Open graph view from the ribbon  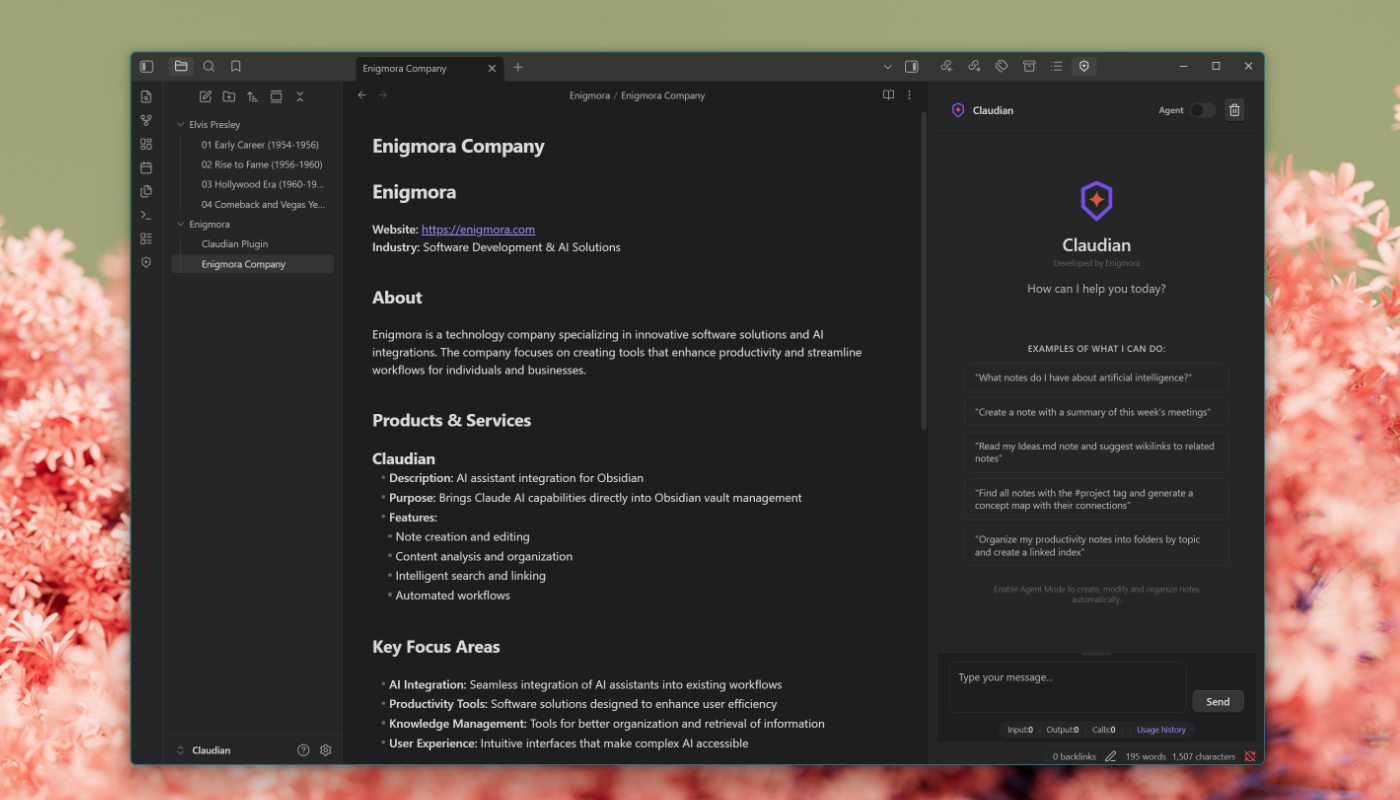pos(146,120)
